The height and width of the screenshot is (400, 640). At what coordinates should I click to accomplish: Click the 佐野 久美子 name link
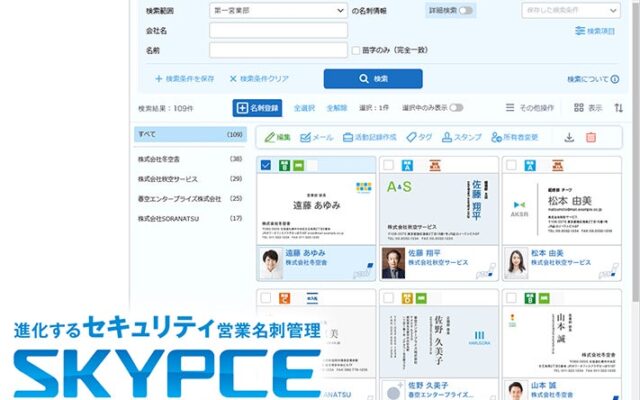pyautogui.click(x=428, y=385)
